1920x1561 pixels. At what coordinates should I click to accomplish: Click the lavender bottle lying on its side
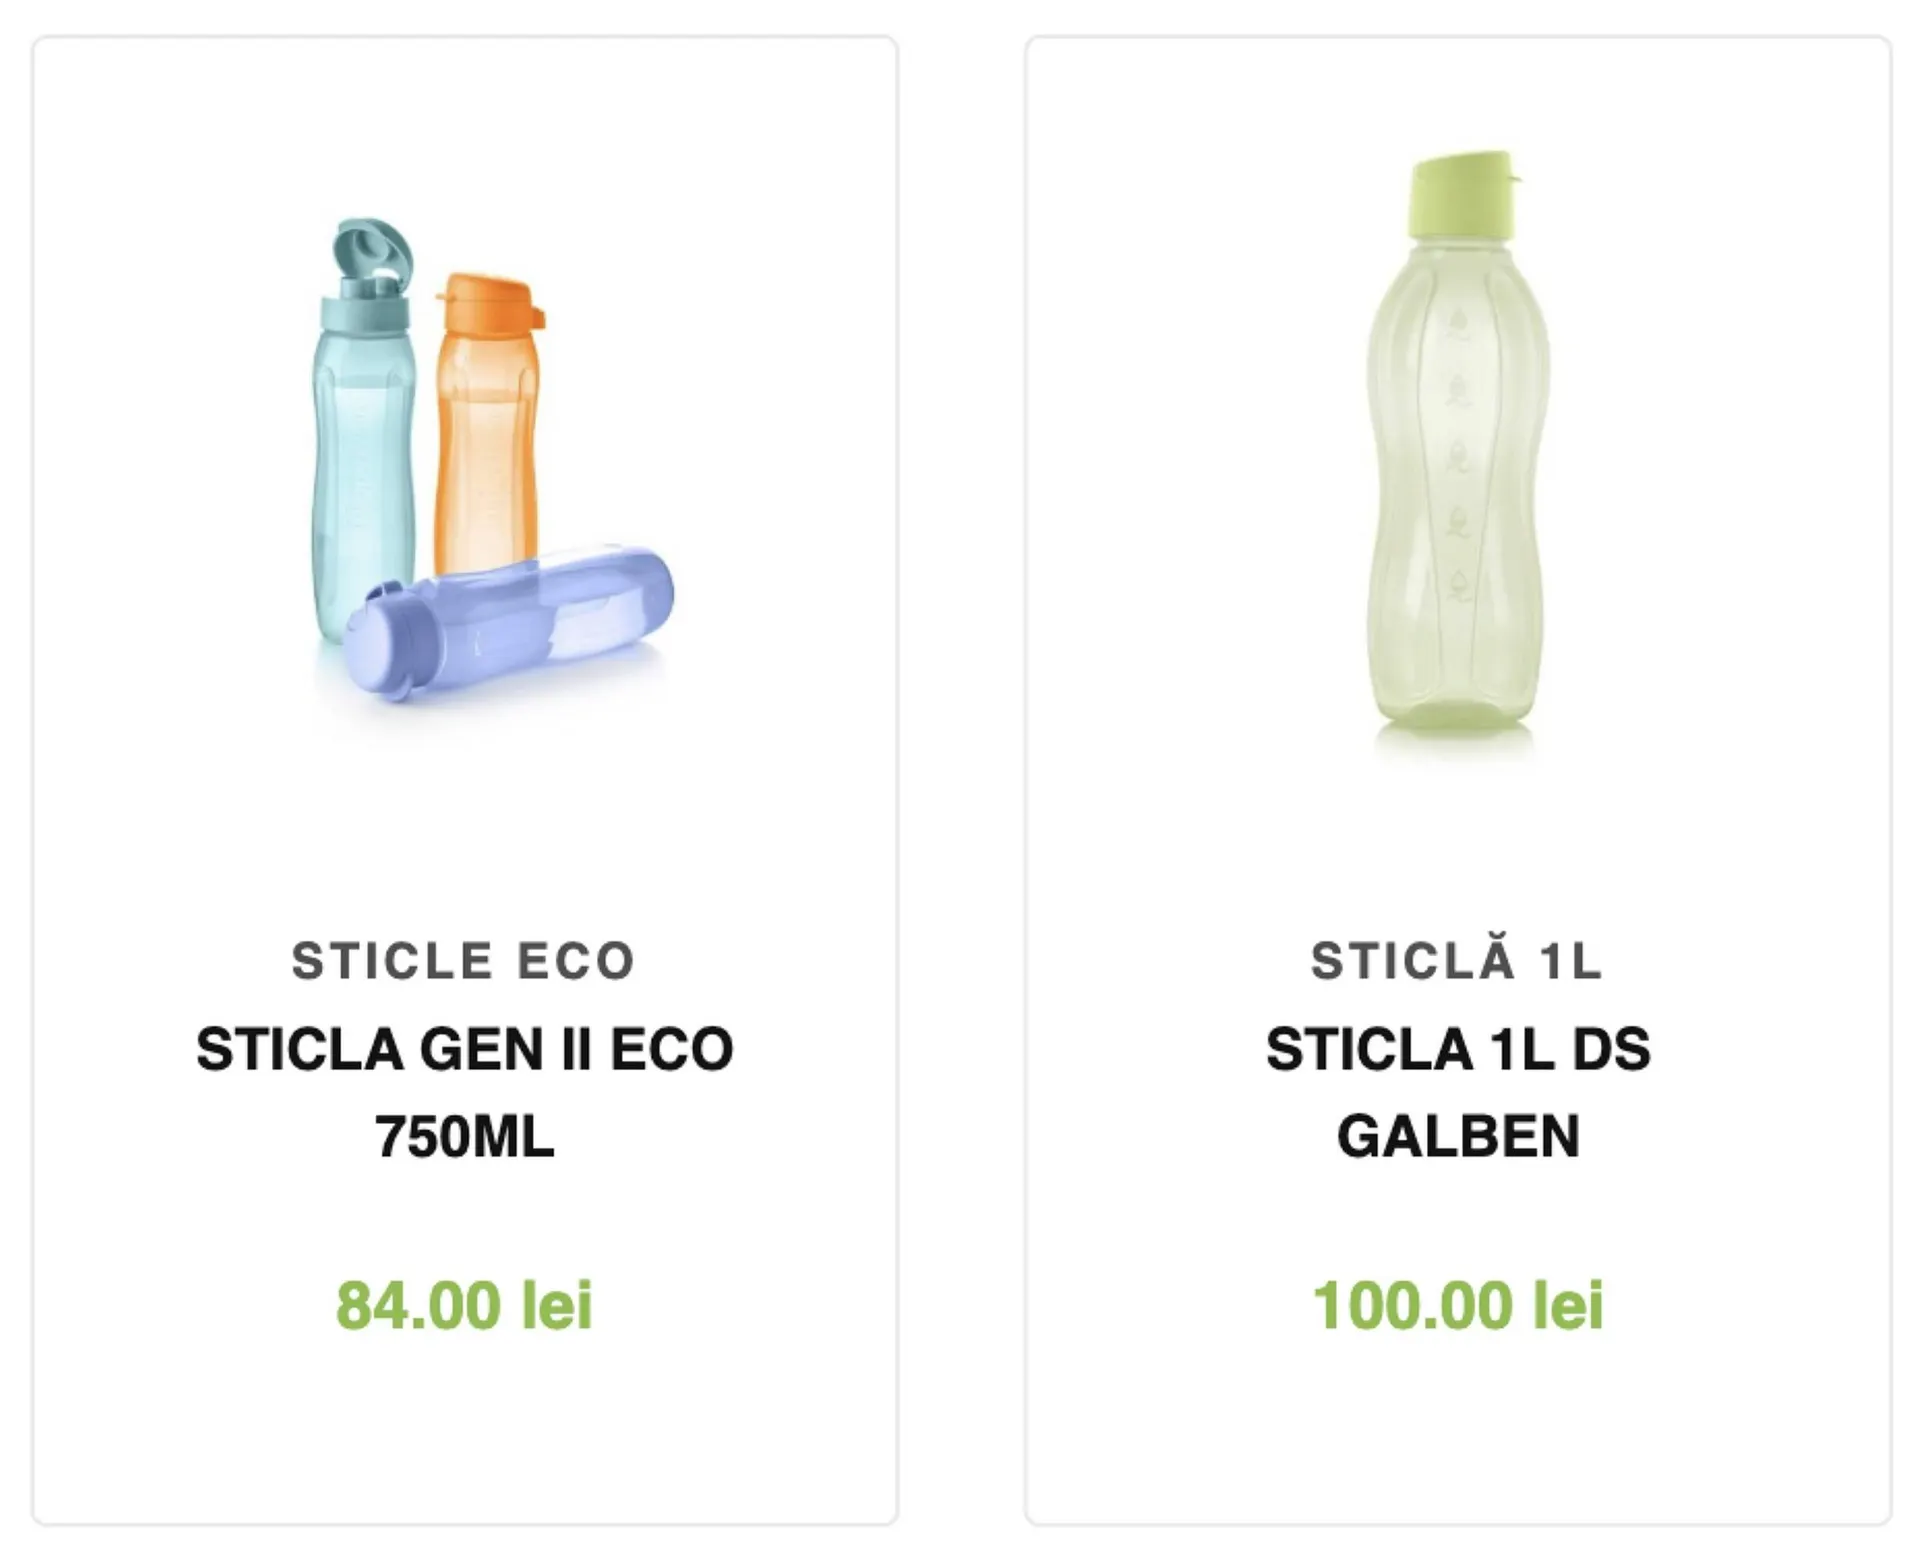coord(540,610)
